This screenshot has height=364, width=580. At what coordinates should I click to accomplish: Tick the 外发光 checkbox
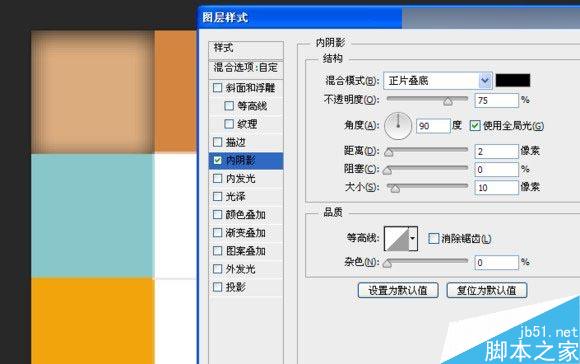point(218,269)
